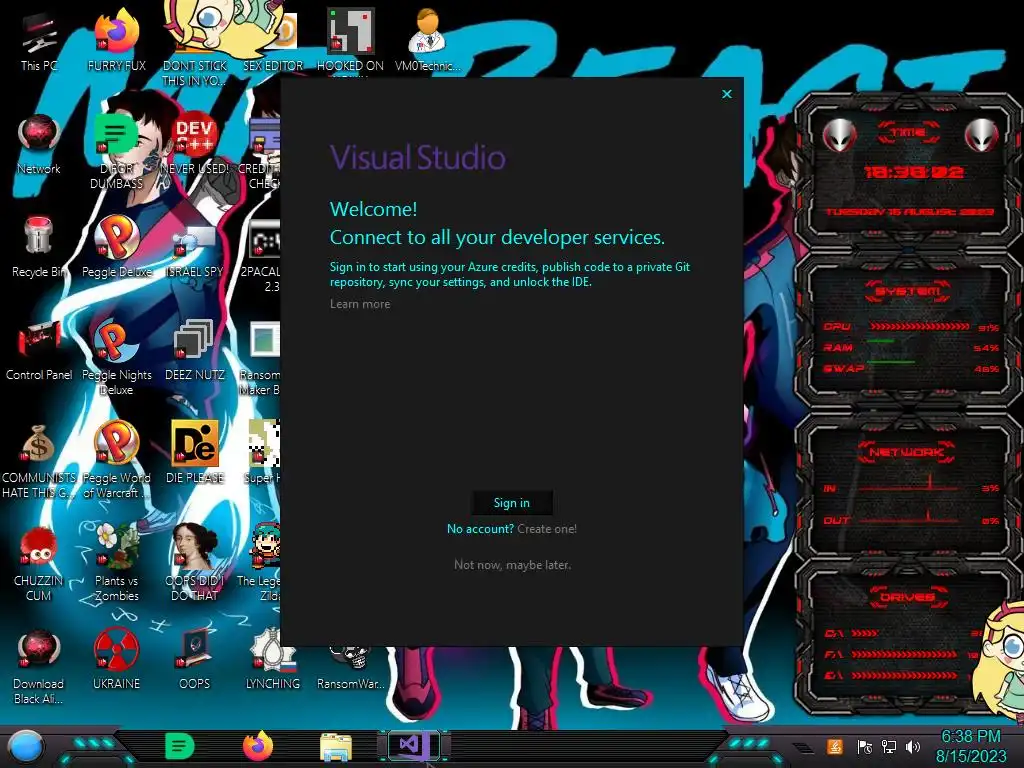Switch to Visual Studio taskbar button

[x=414, y=745]
